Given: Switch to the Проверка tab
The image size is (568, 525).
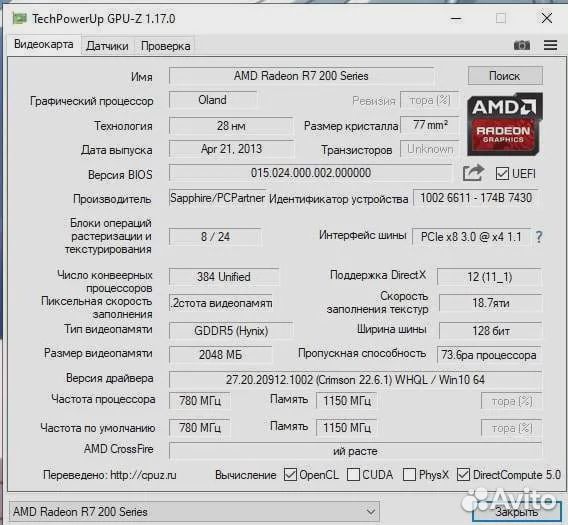Looking at the screenshot, I should [x=166, y=46].
